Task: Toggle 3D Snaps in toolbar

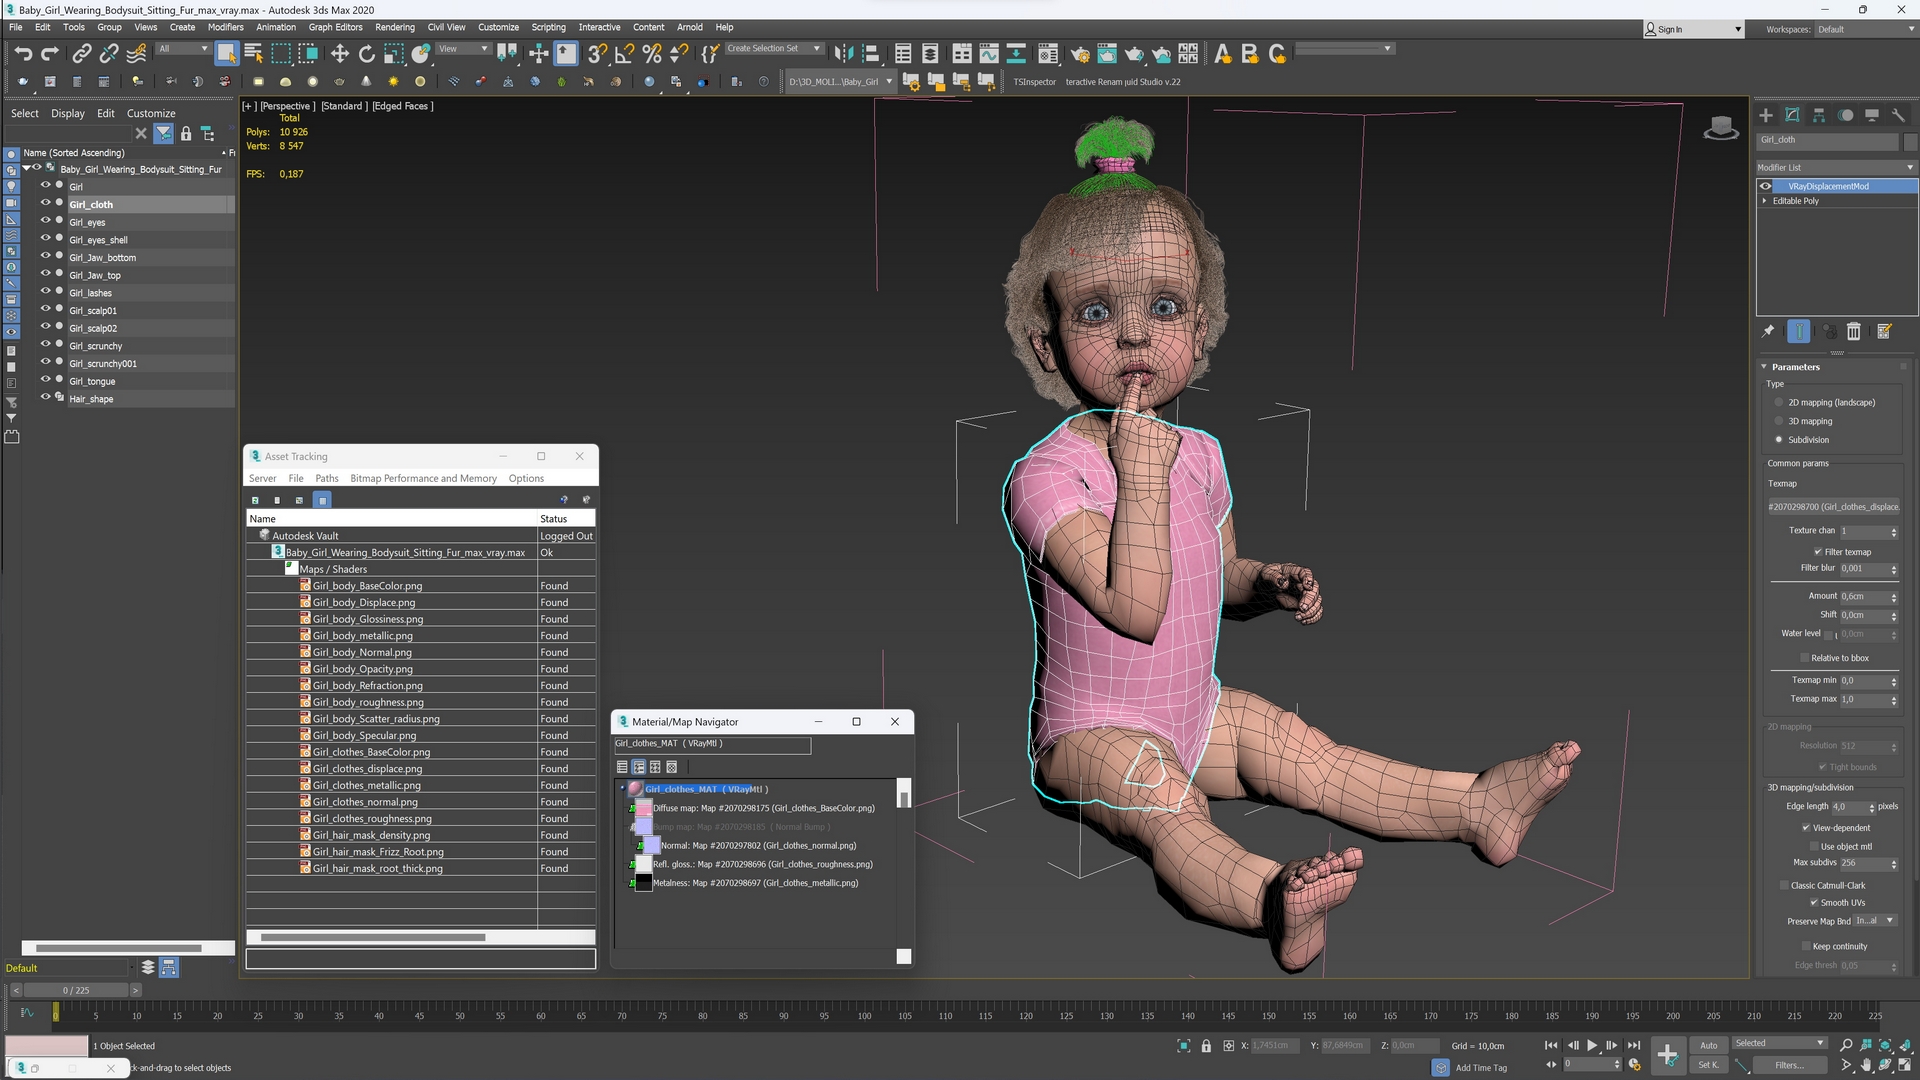Action: pos(597,53)
